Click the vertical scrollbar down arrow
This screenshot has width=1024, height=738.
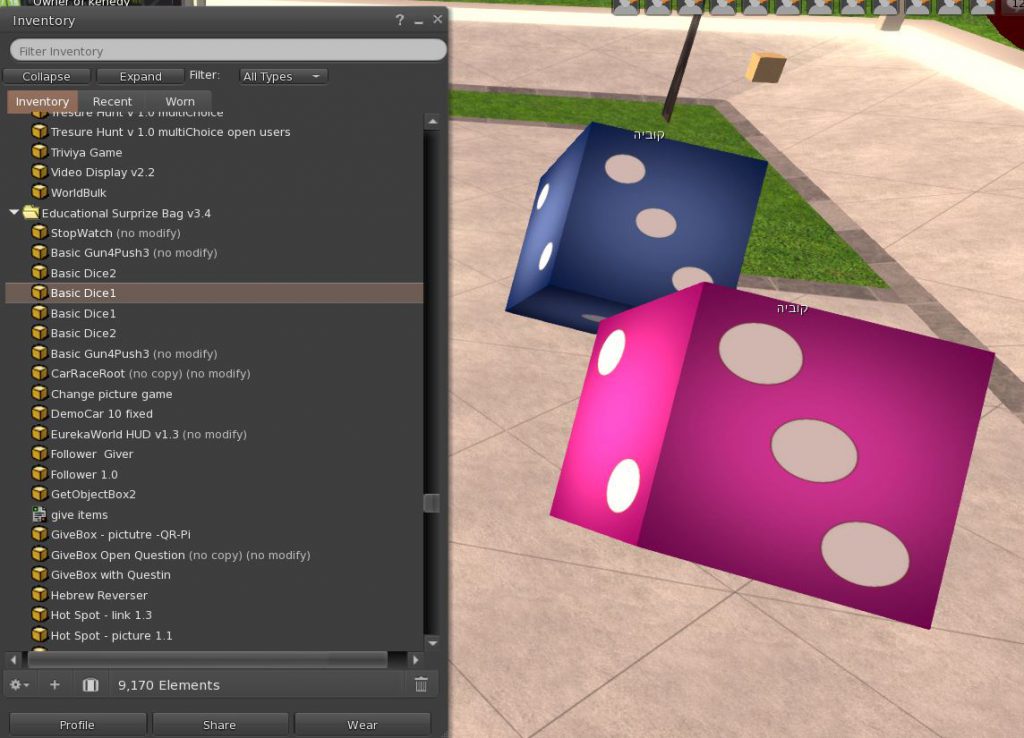(432, 642)
